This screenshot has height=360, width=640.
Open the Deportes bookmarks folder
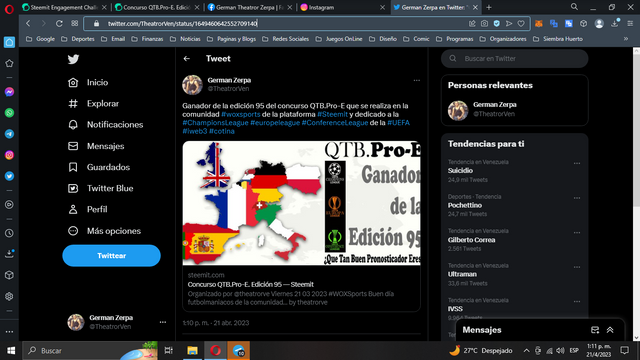point(78,39)
